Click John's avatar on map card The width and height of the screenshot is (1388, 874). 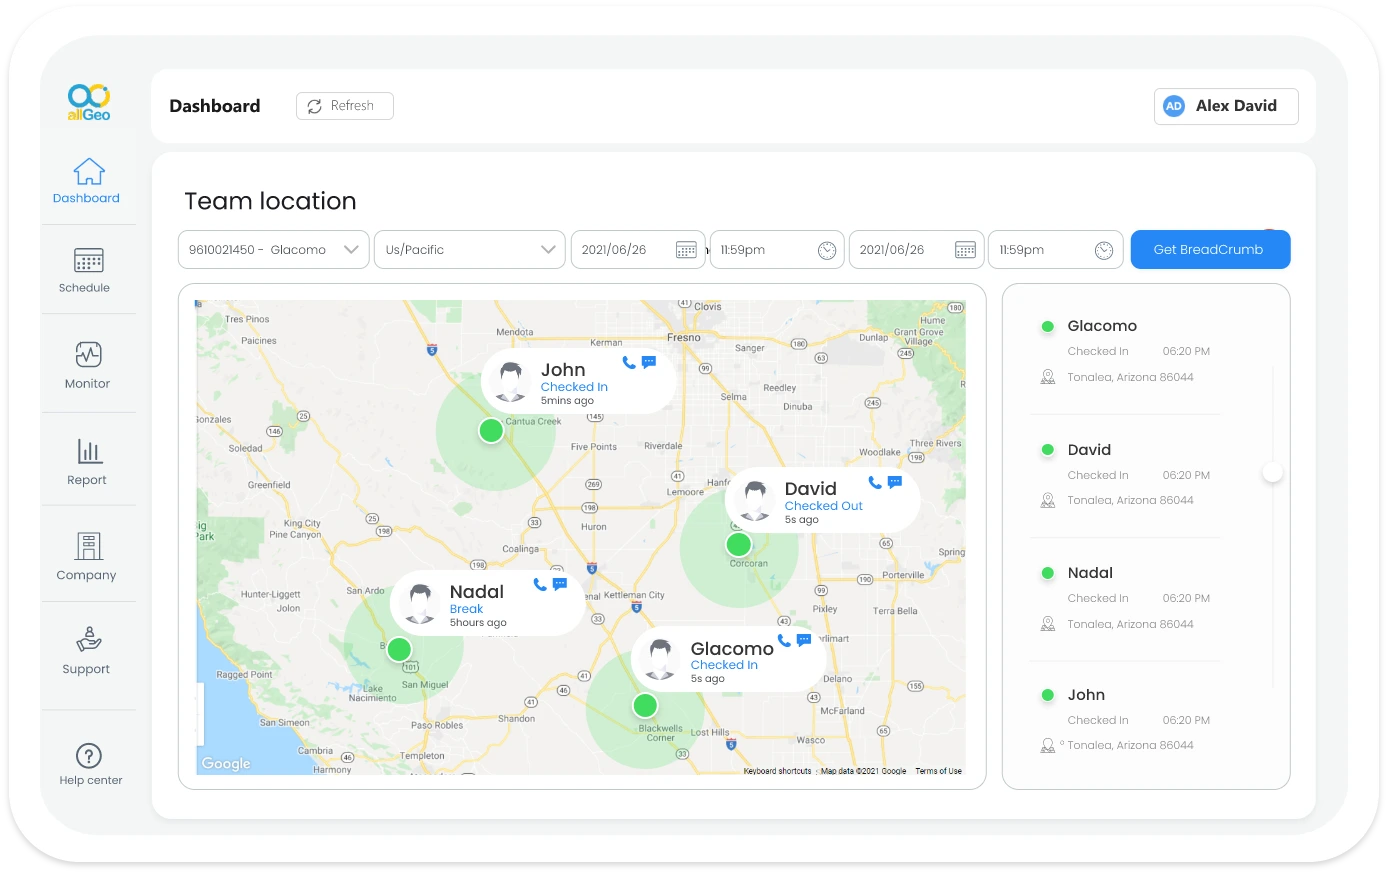coord(511,382)
